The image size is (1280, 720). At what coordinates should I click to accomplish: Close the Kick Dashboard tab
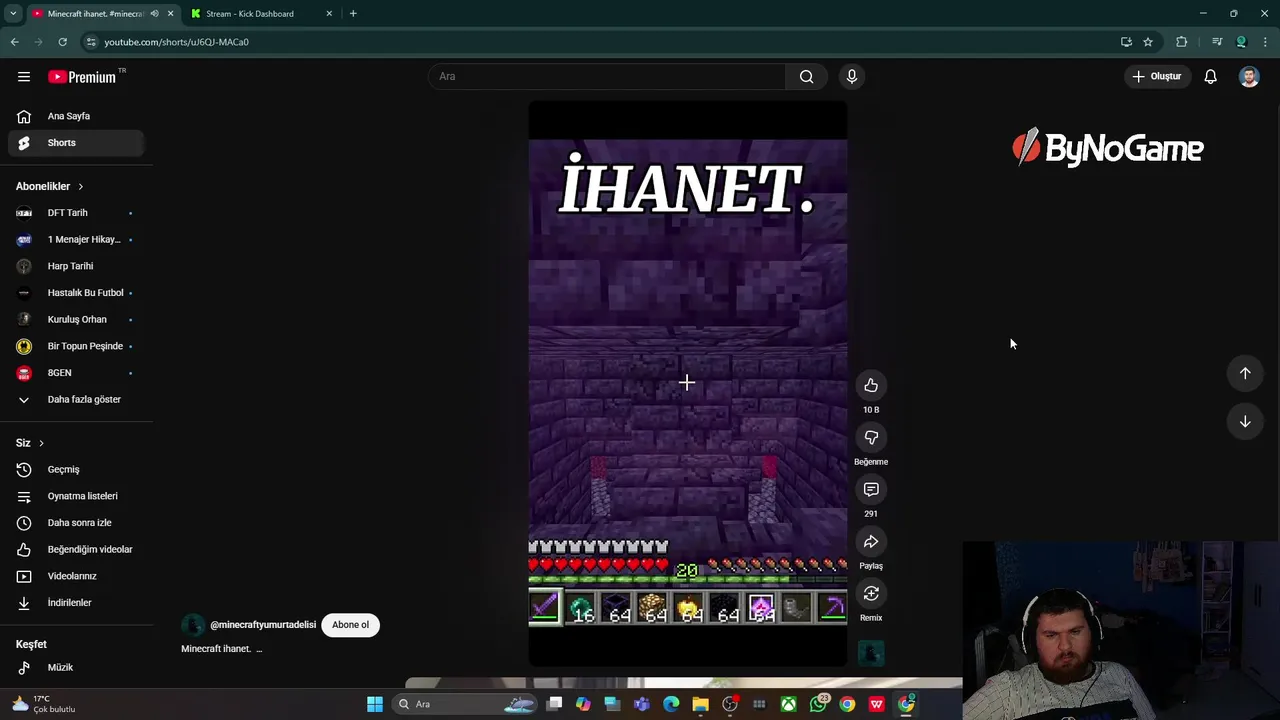coord(329,14)
